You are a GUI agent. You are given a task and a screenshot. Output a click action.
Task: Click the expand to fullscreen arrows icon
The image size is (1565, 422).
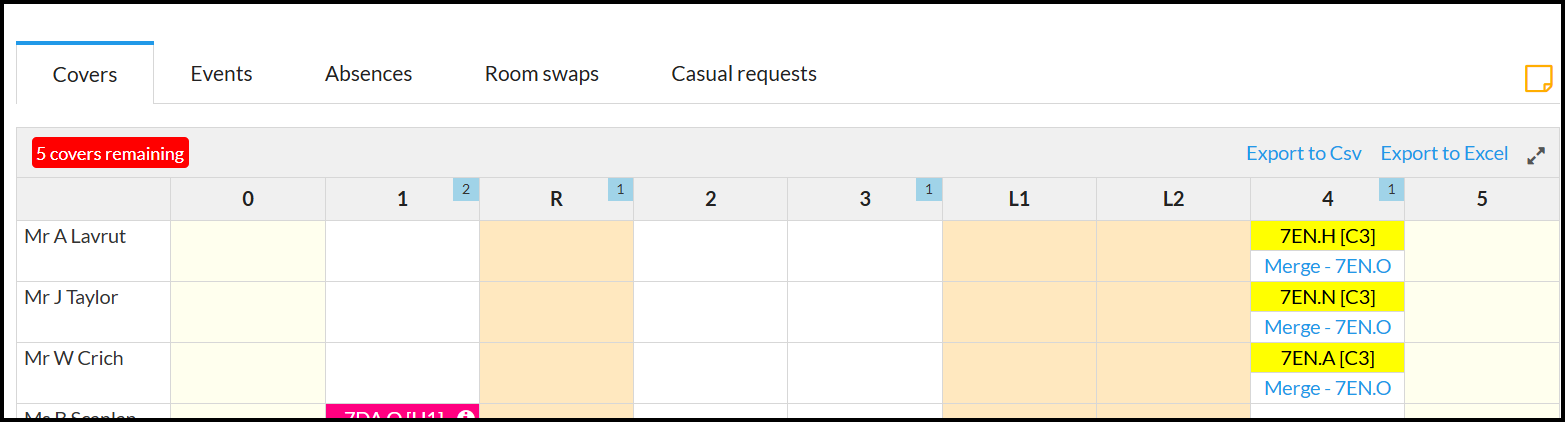[x=1536, y=155]
